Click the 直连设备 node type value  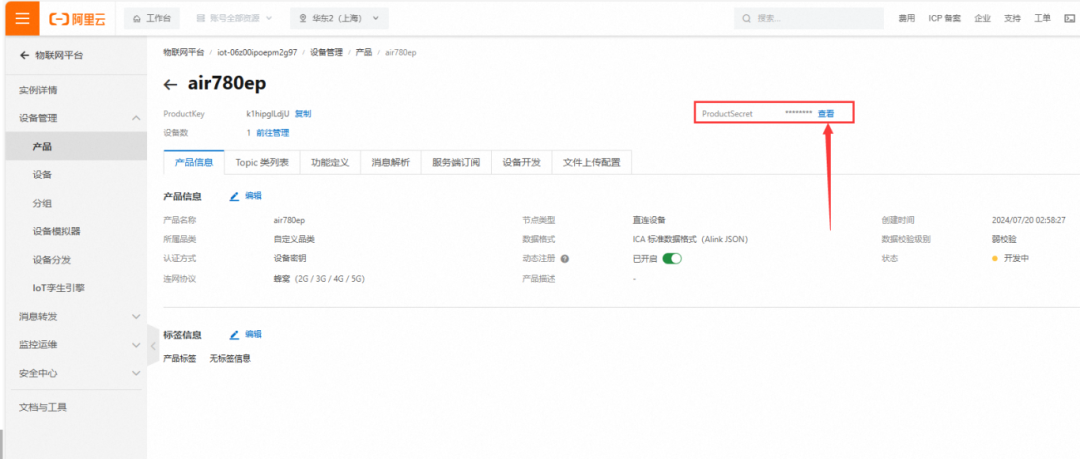(649, 221)
